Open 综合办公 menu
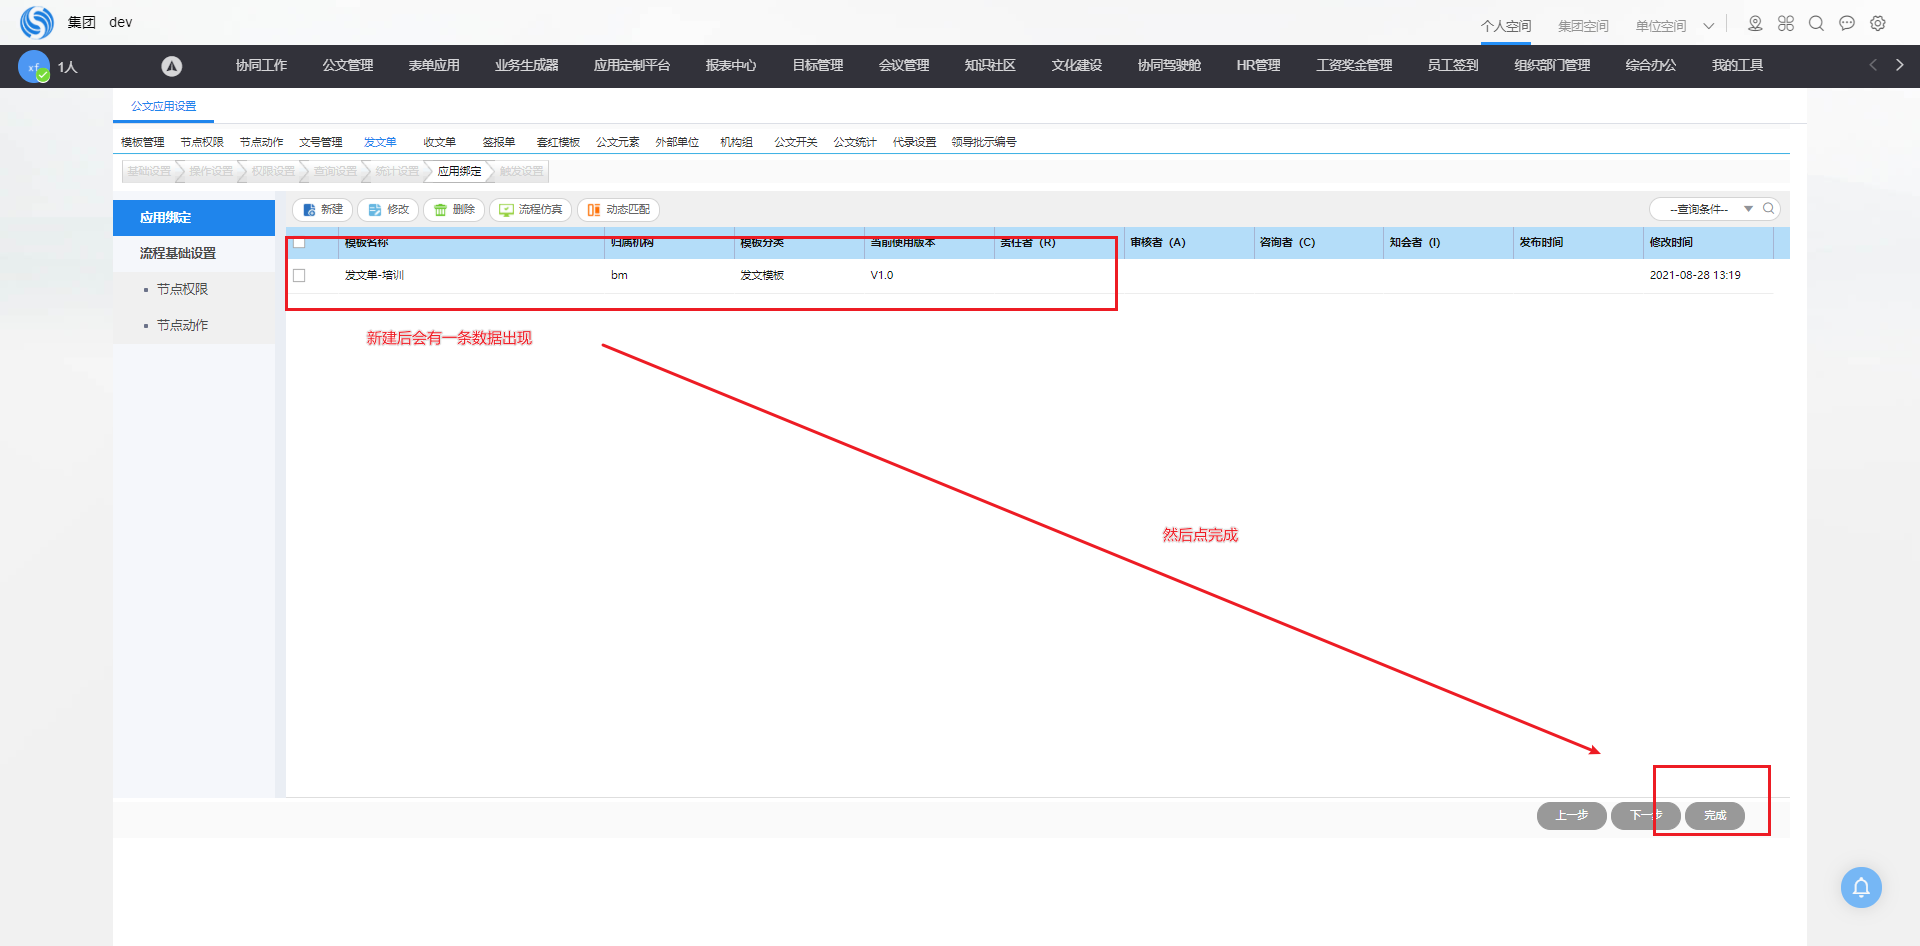The width and height of the screenshot is (1920, 946). [1651, 66]
